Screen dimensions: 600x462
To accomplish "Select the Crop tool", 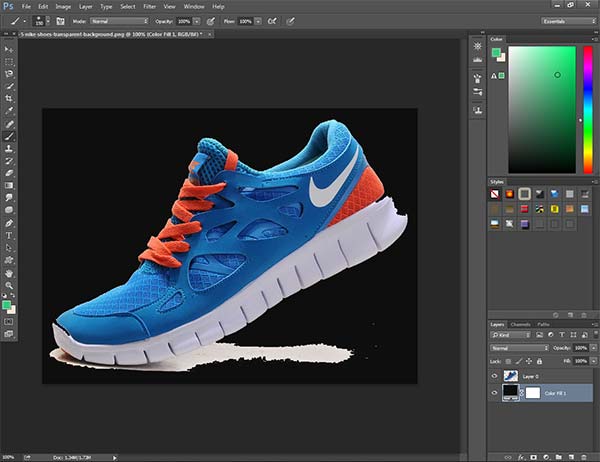I will point(8,98).
